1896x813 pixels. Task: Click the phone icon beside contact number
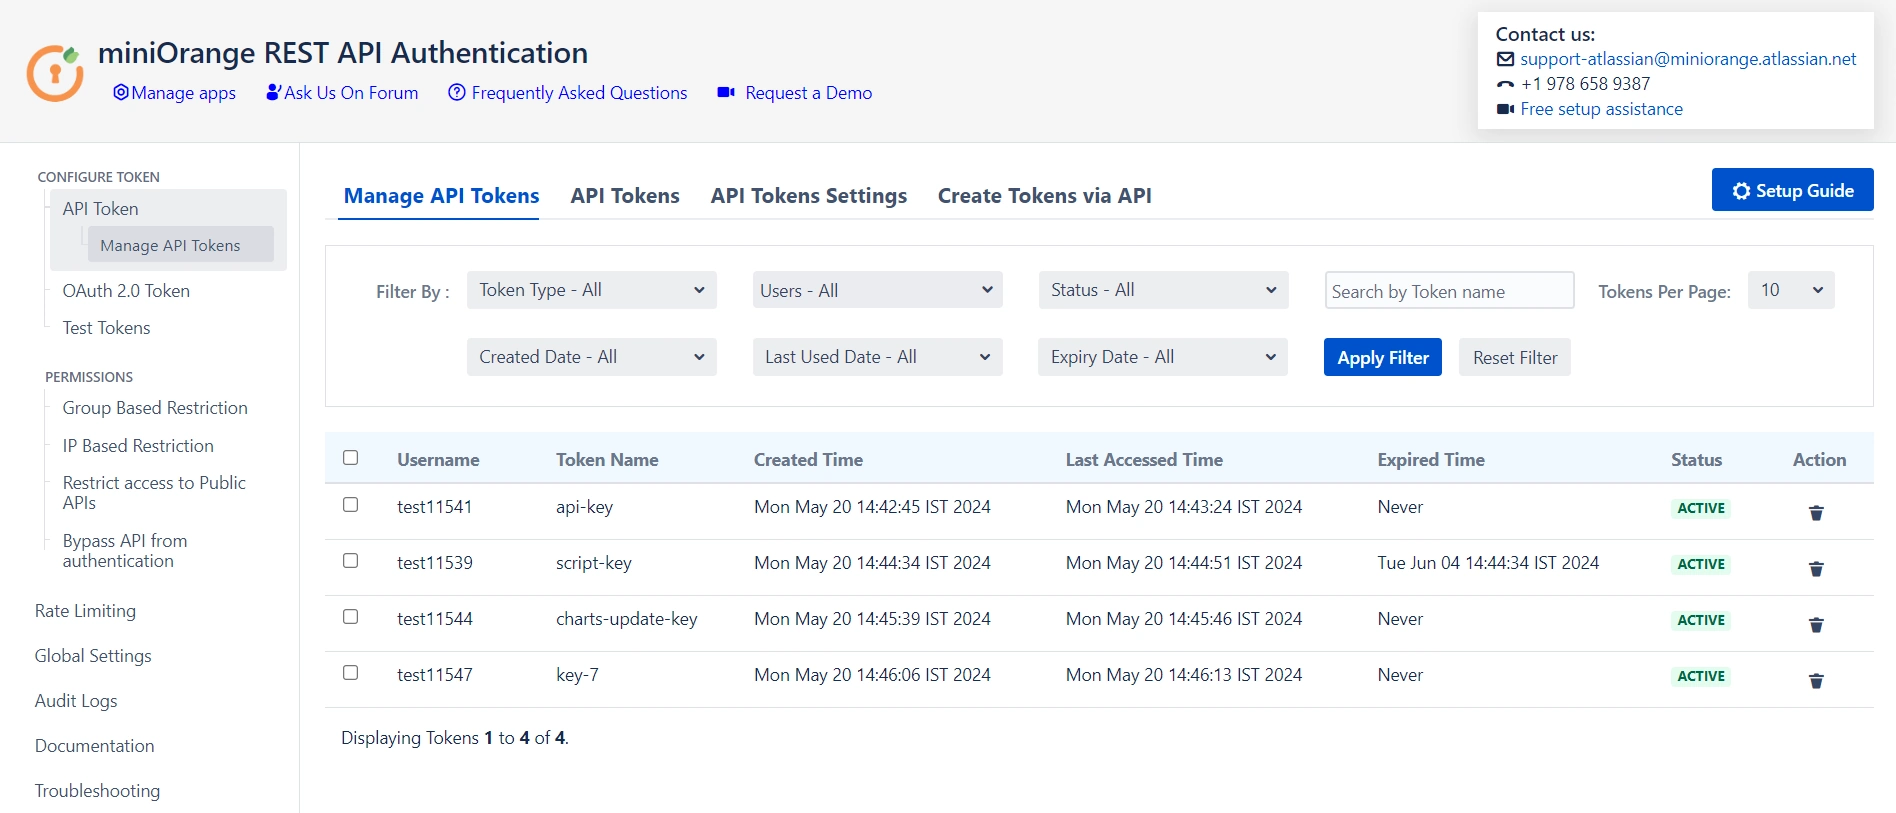(x=1505, y=85)
